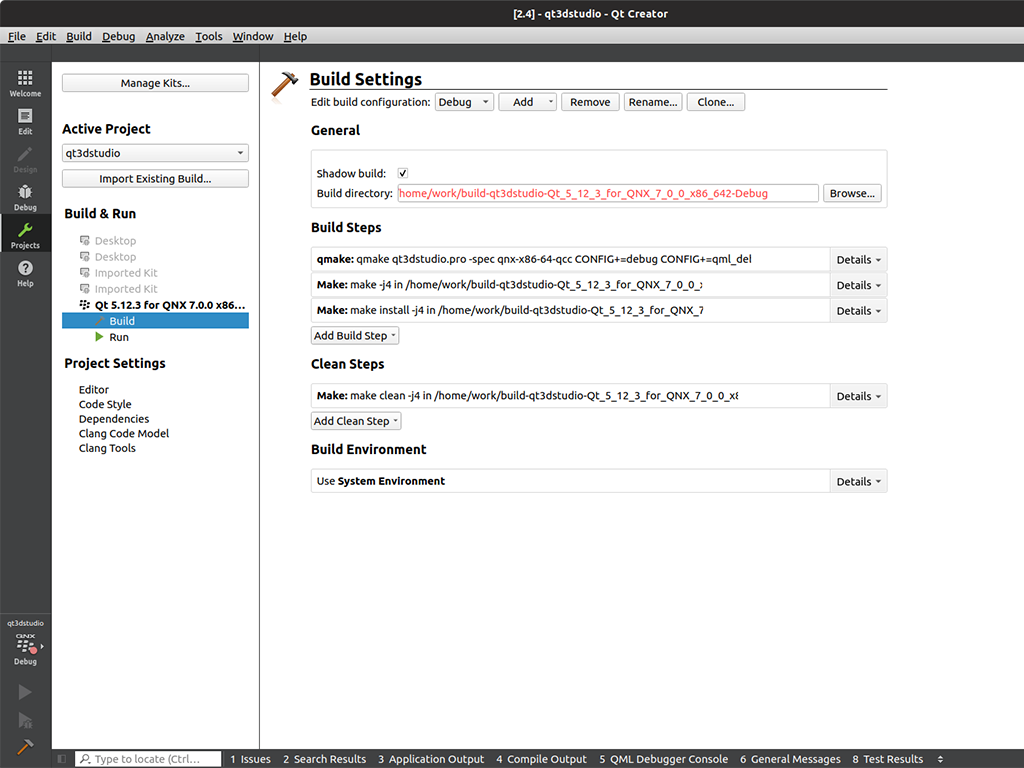
Task: Click Start Debugging icon in sidebar
Action: click(25, 720)
